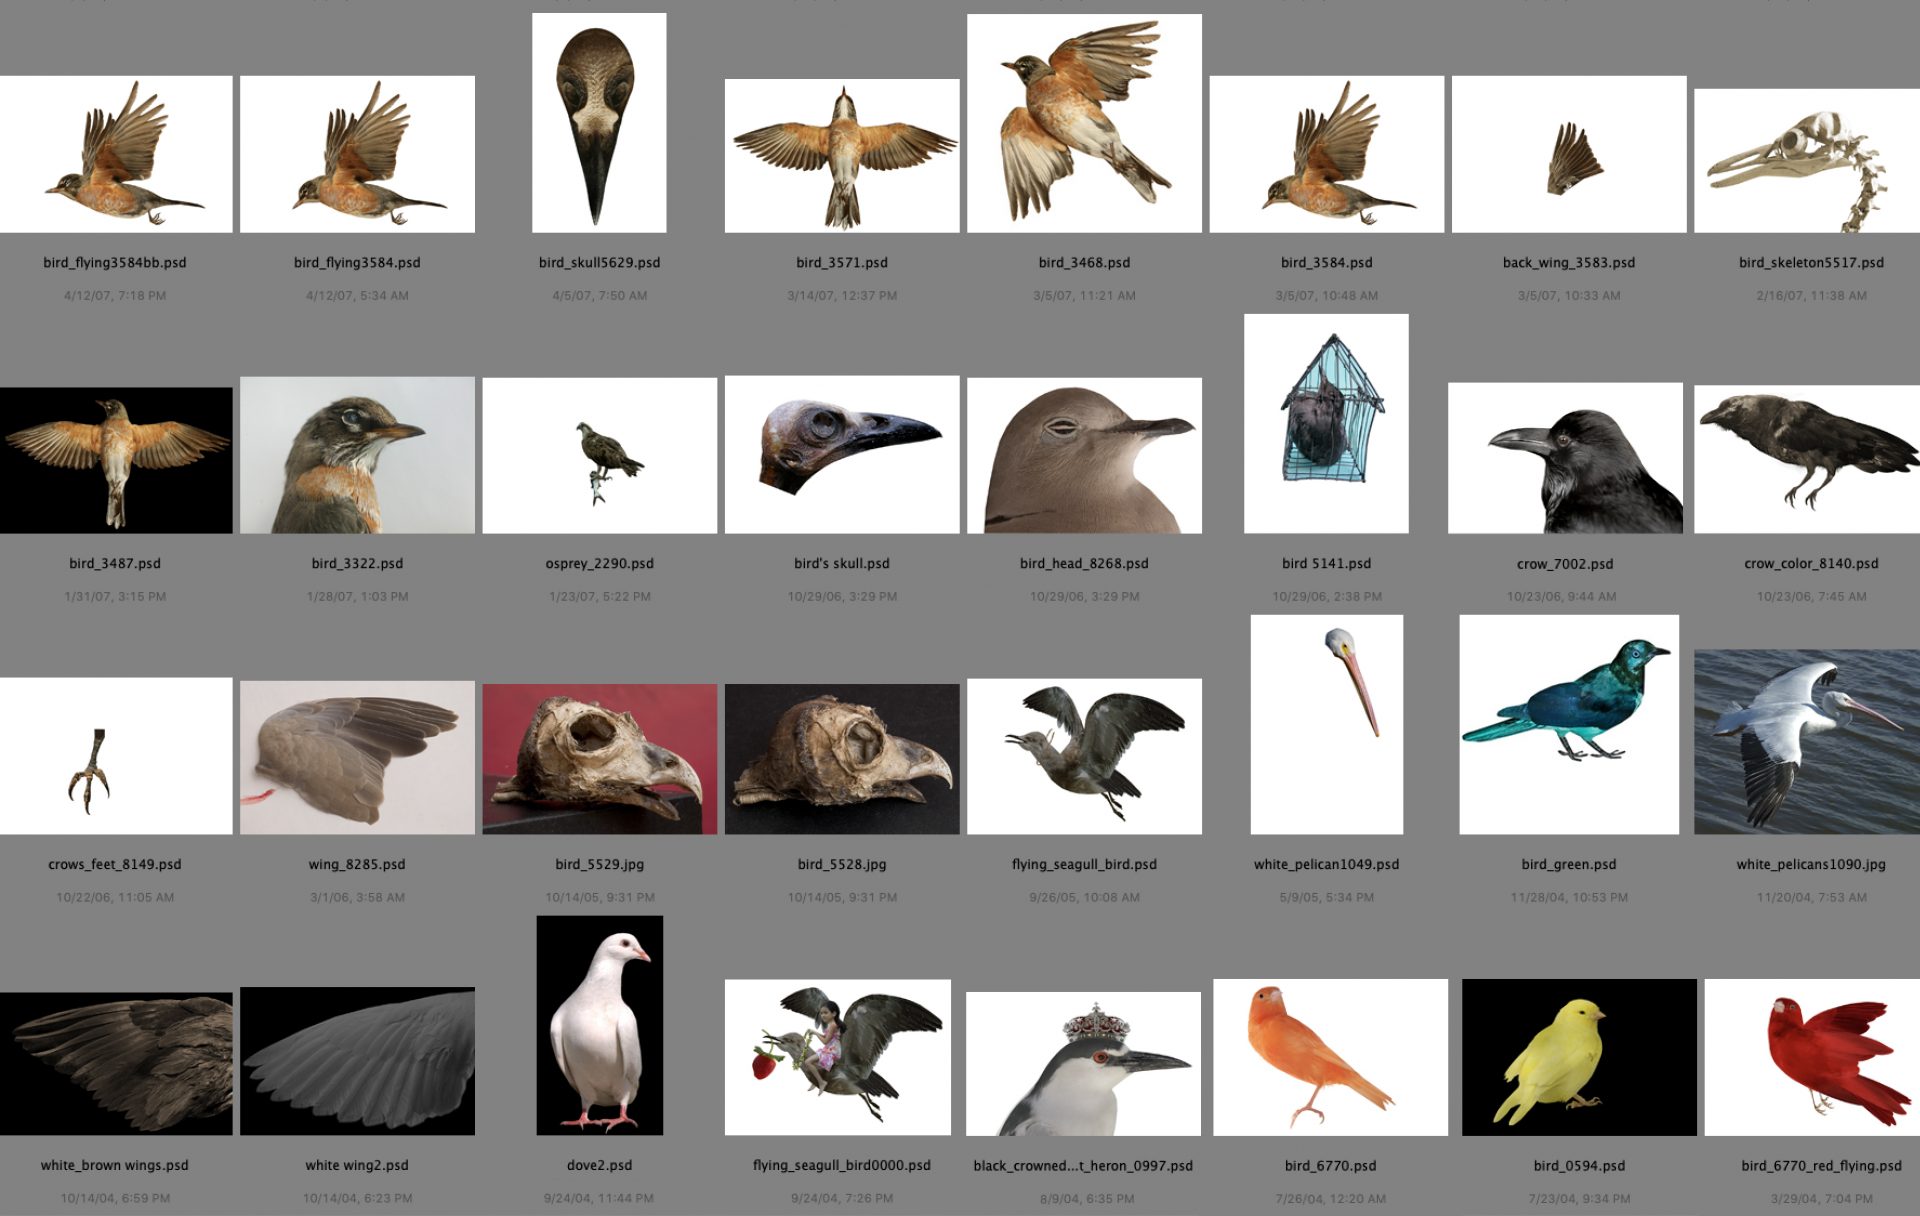Select the crow_7002.psd file icon

1565,457
